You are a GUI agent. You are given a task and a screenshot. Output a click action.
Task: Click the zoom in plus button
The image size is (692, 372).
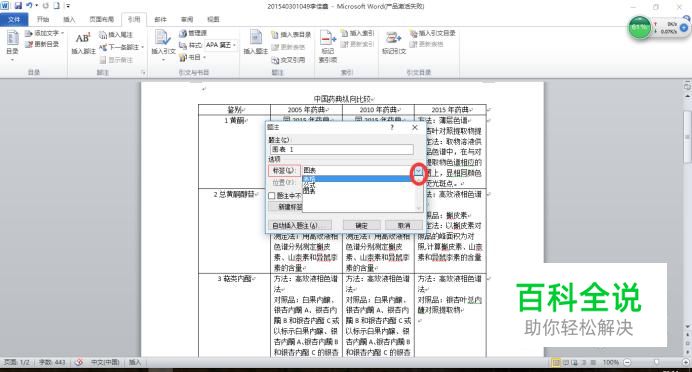[x=685, y=363]
